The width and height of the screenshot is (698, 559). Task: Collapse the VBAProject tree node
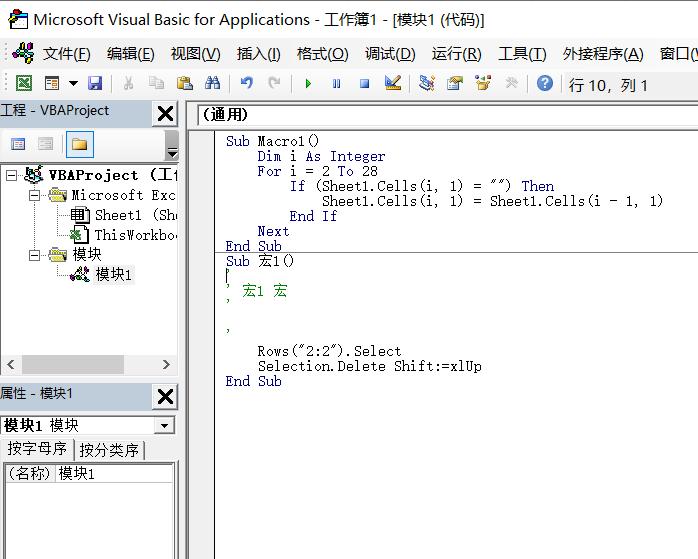(x=11, y=175)
